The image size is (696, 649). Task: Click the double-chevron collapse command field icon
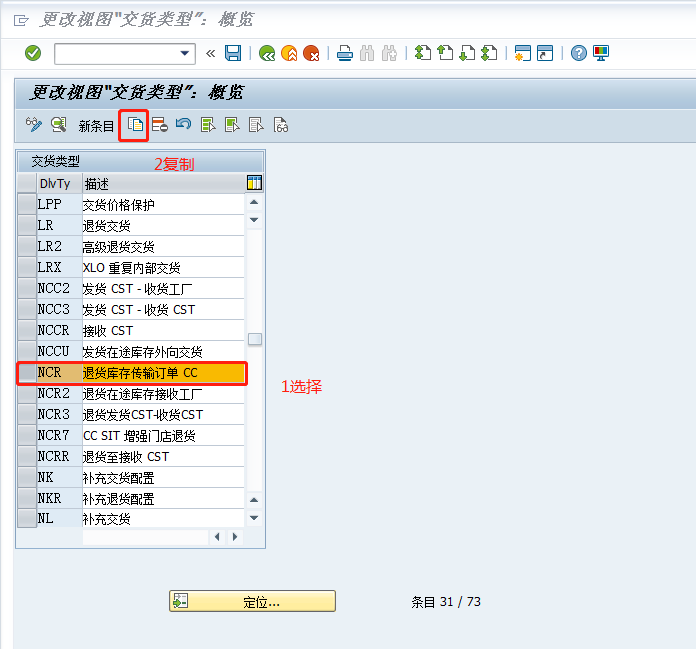[210, 54]
